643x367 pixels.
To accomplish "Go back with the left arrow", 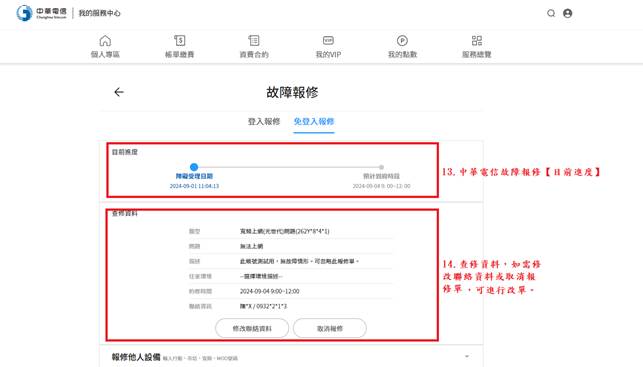I will click(119, 92).
